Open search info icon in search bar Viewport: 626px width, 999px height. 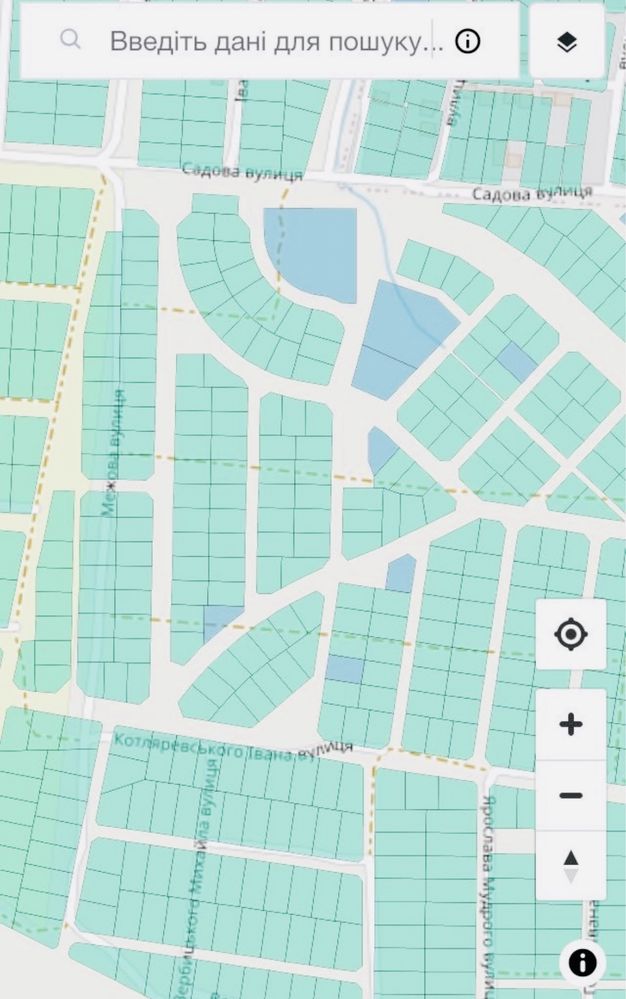467,42
